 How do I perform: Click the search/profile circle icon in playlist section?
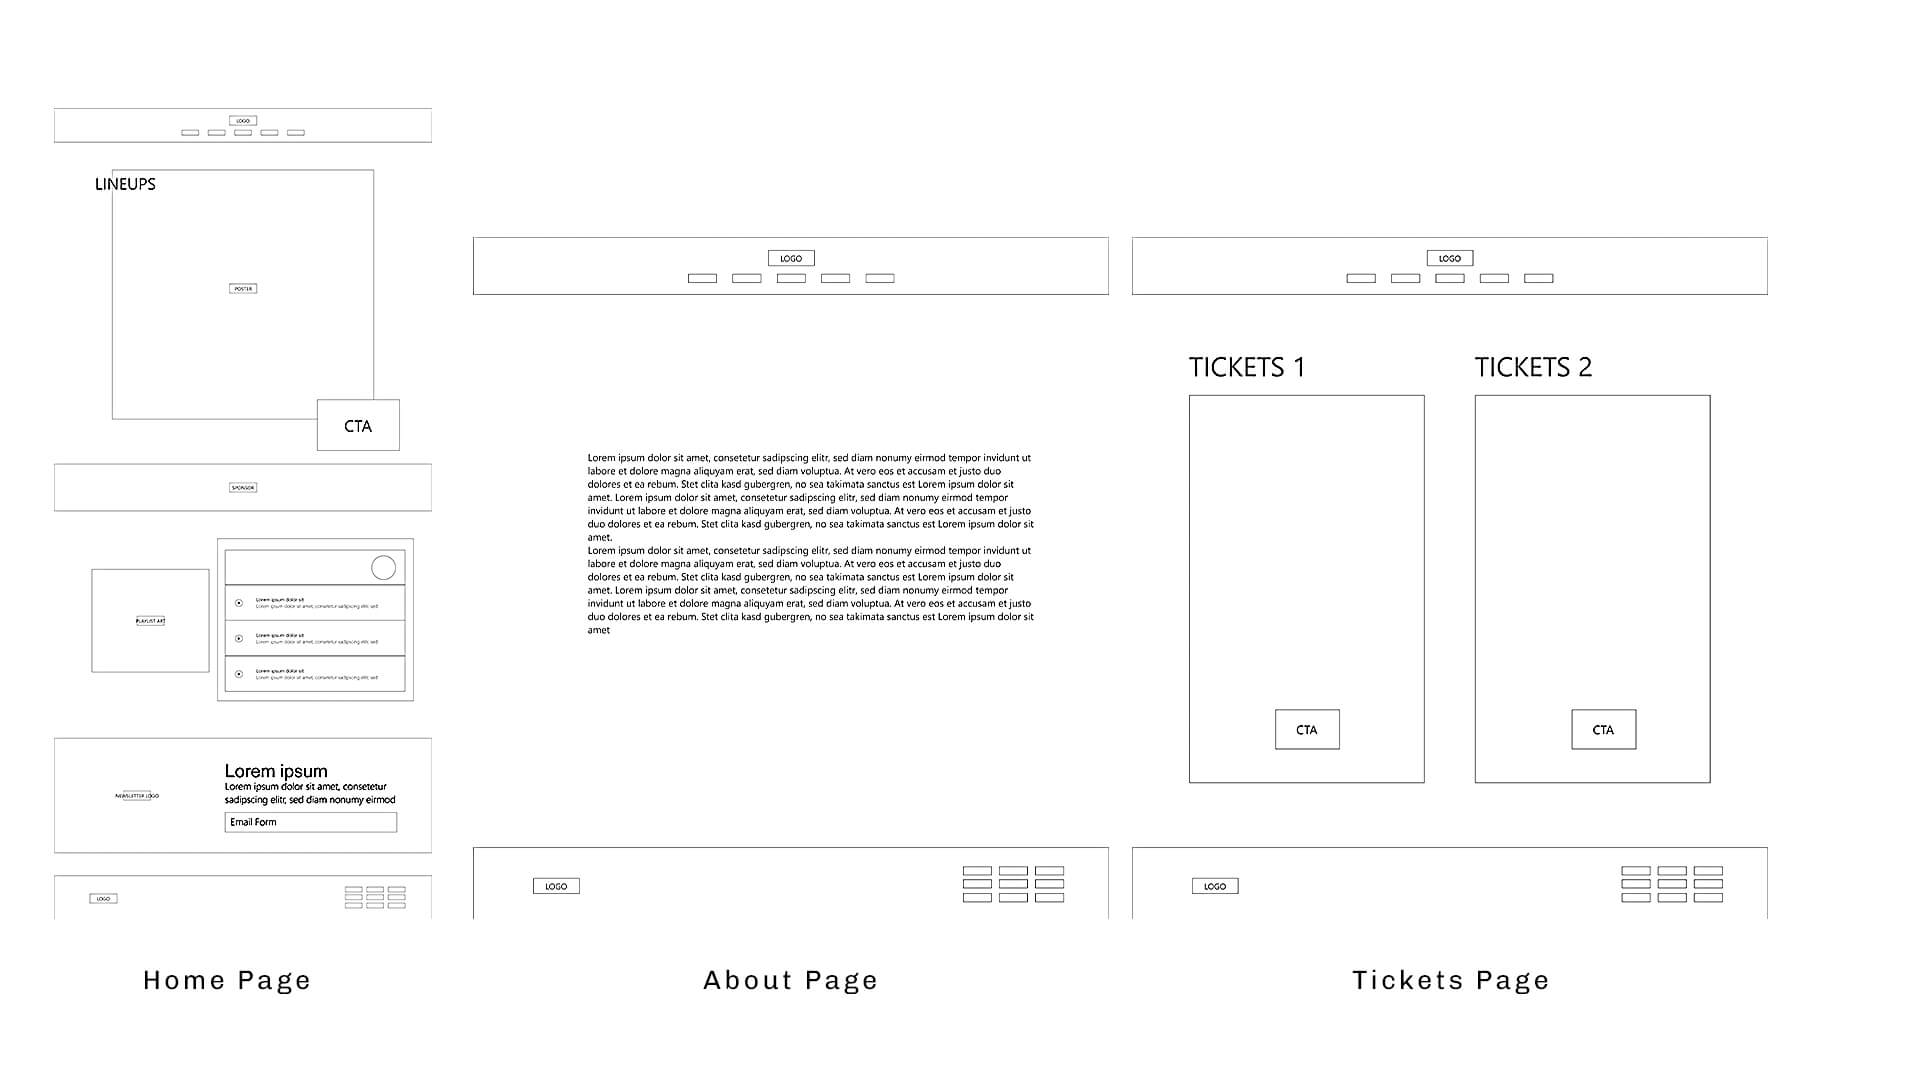(x=385, y=566)
